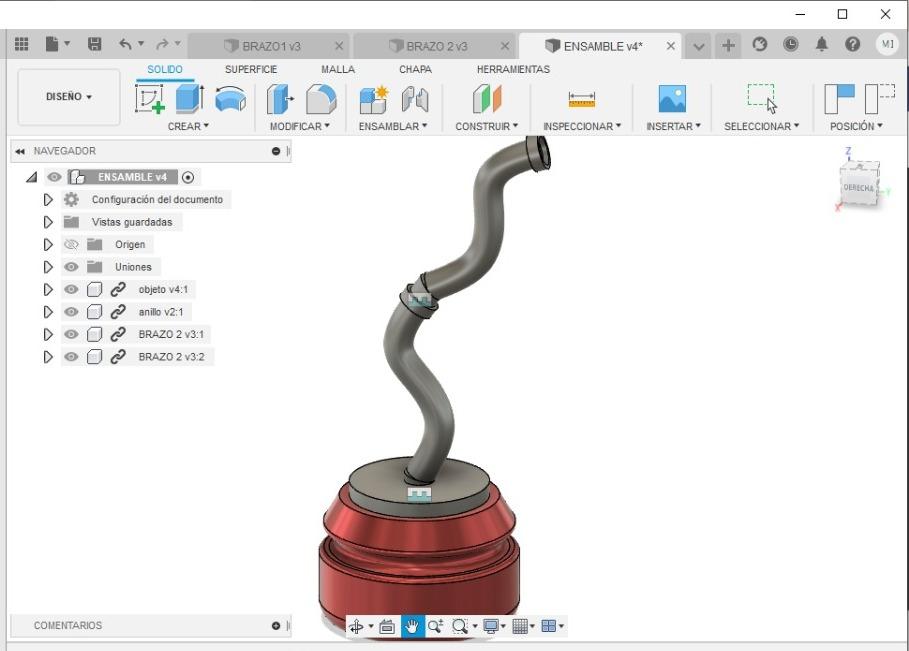Open the job status clock icon
The height and width of the screenshot is (651, 909).
pos(791,44)
